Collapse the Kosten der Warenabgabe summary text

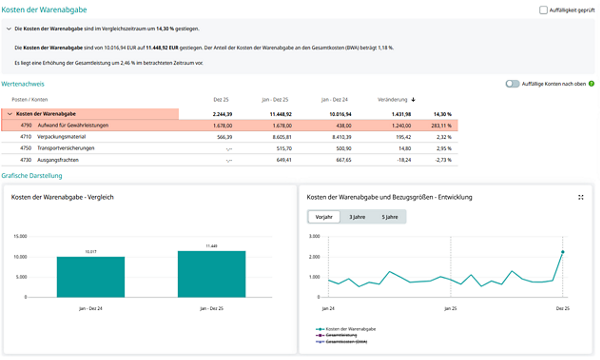[x=9, y=29]
